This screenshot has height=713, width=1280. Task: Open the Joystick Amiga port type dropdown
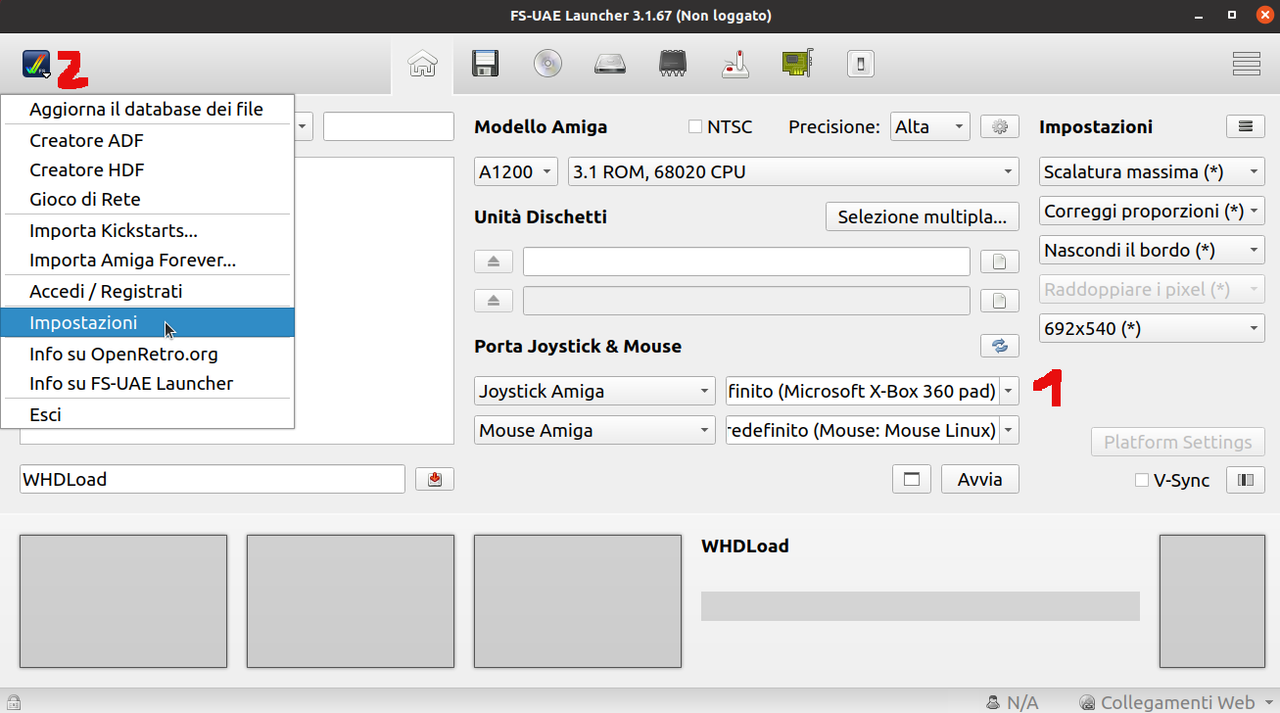pyautogui.click(x=595, y=391)
